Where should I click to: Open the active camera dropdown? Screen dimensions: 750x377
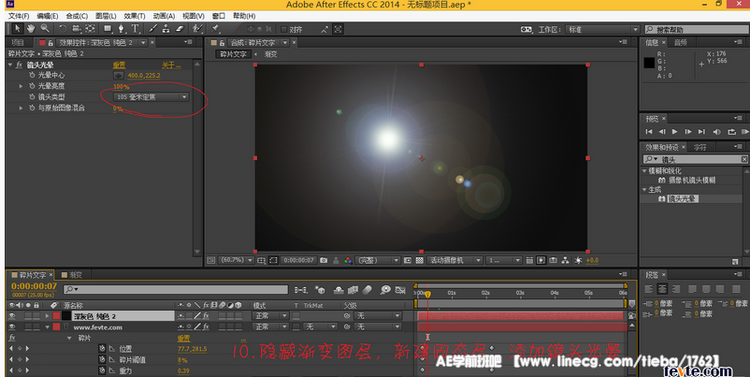click(454, 260)
